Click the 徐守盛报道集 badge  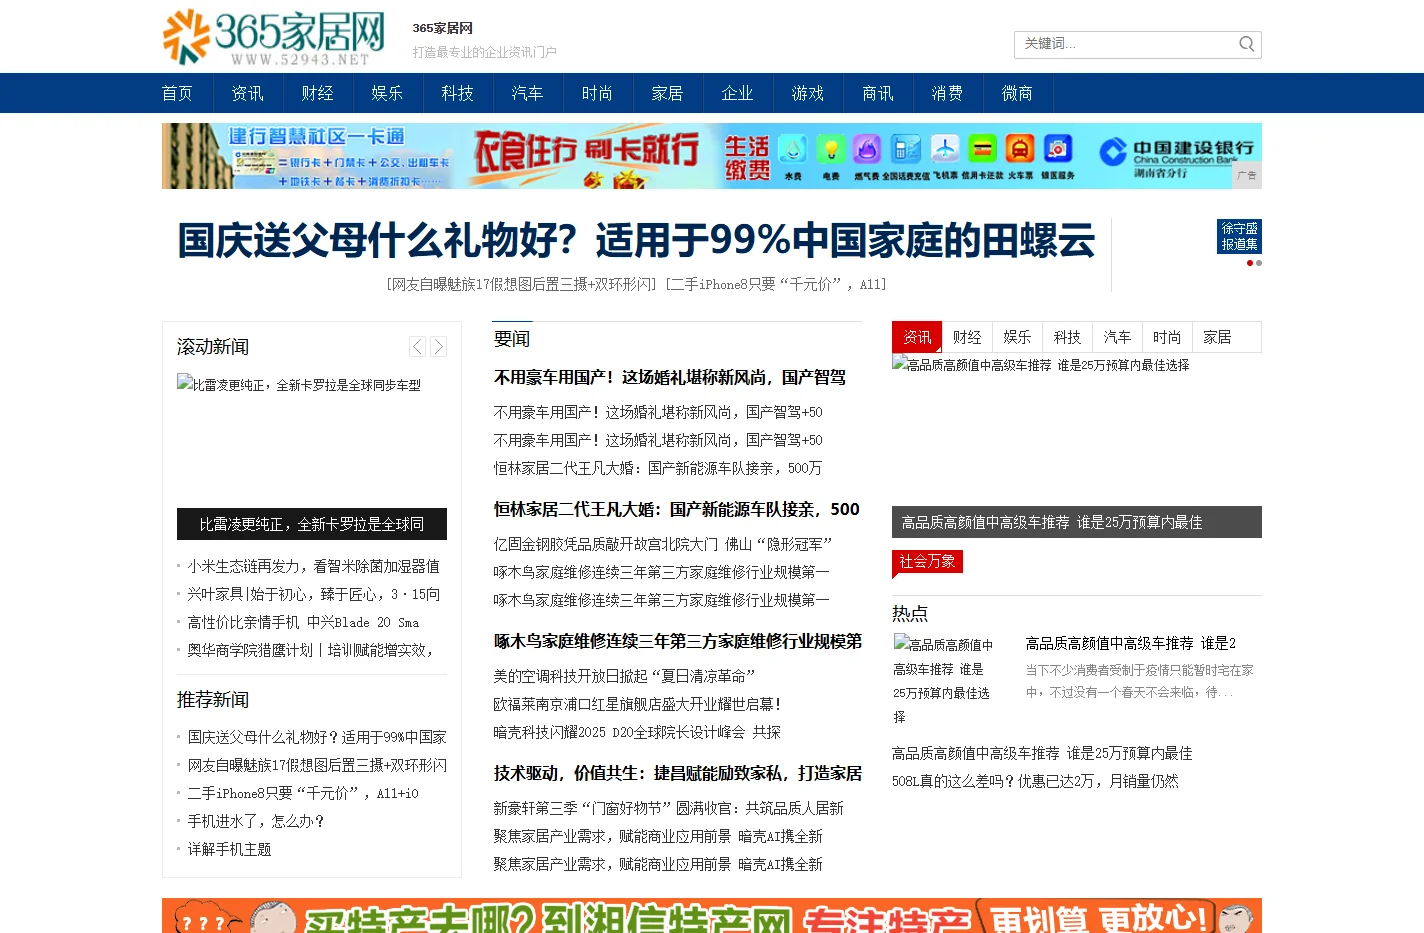point(1239,236)
